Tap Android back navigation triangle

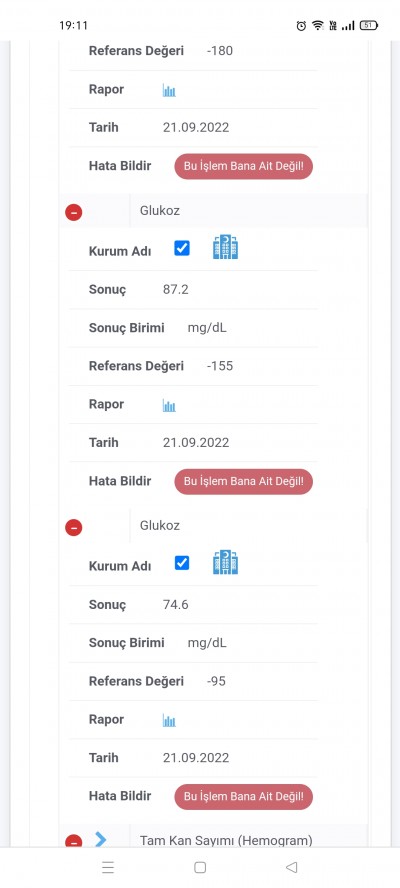pos(291,867)
